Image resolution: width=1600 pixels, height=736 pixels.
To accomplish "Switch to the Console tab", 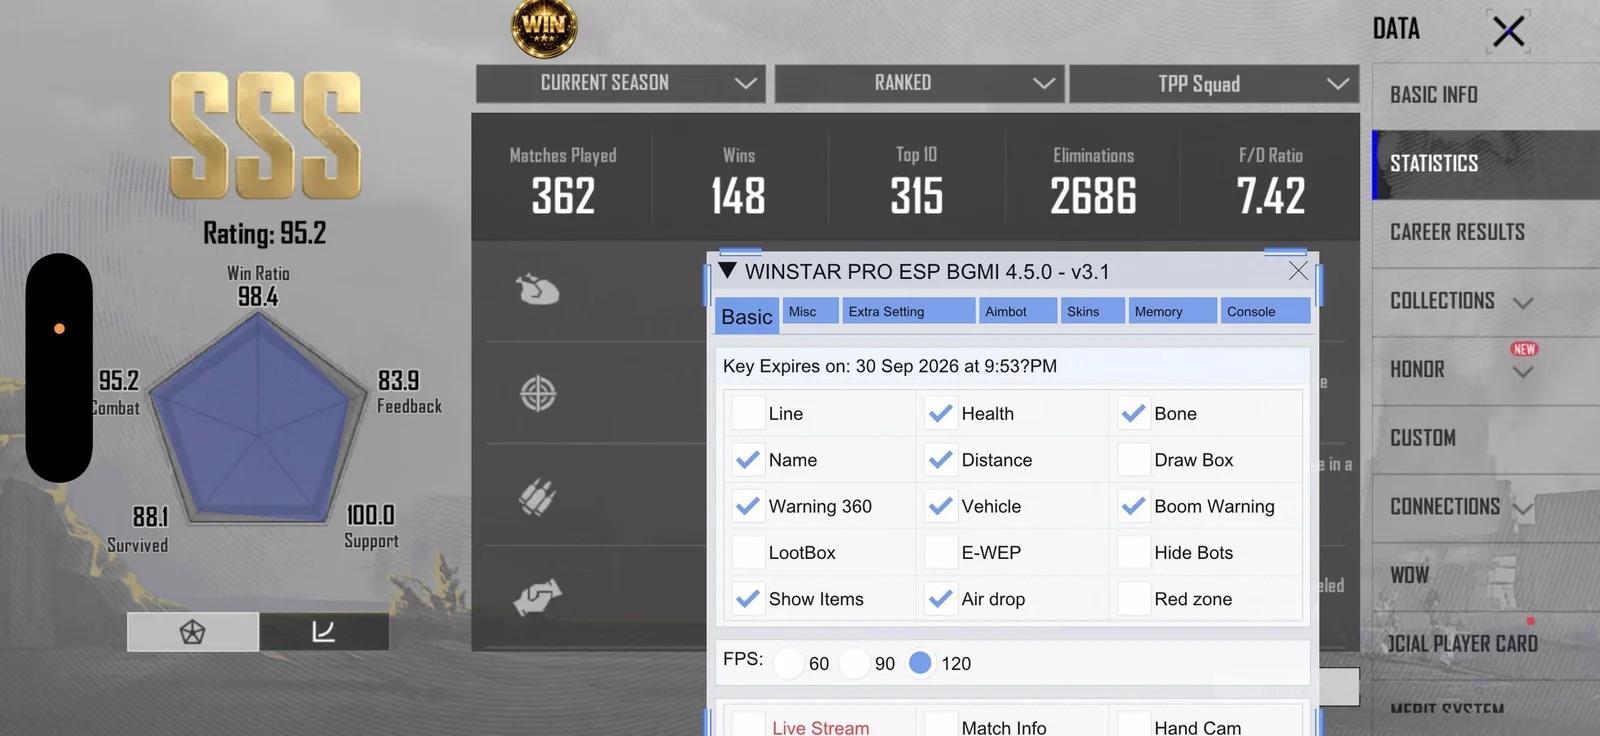I will pyautogui.click(x=1266, y=311).
